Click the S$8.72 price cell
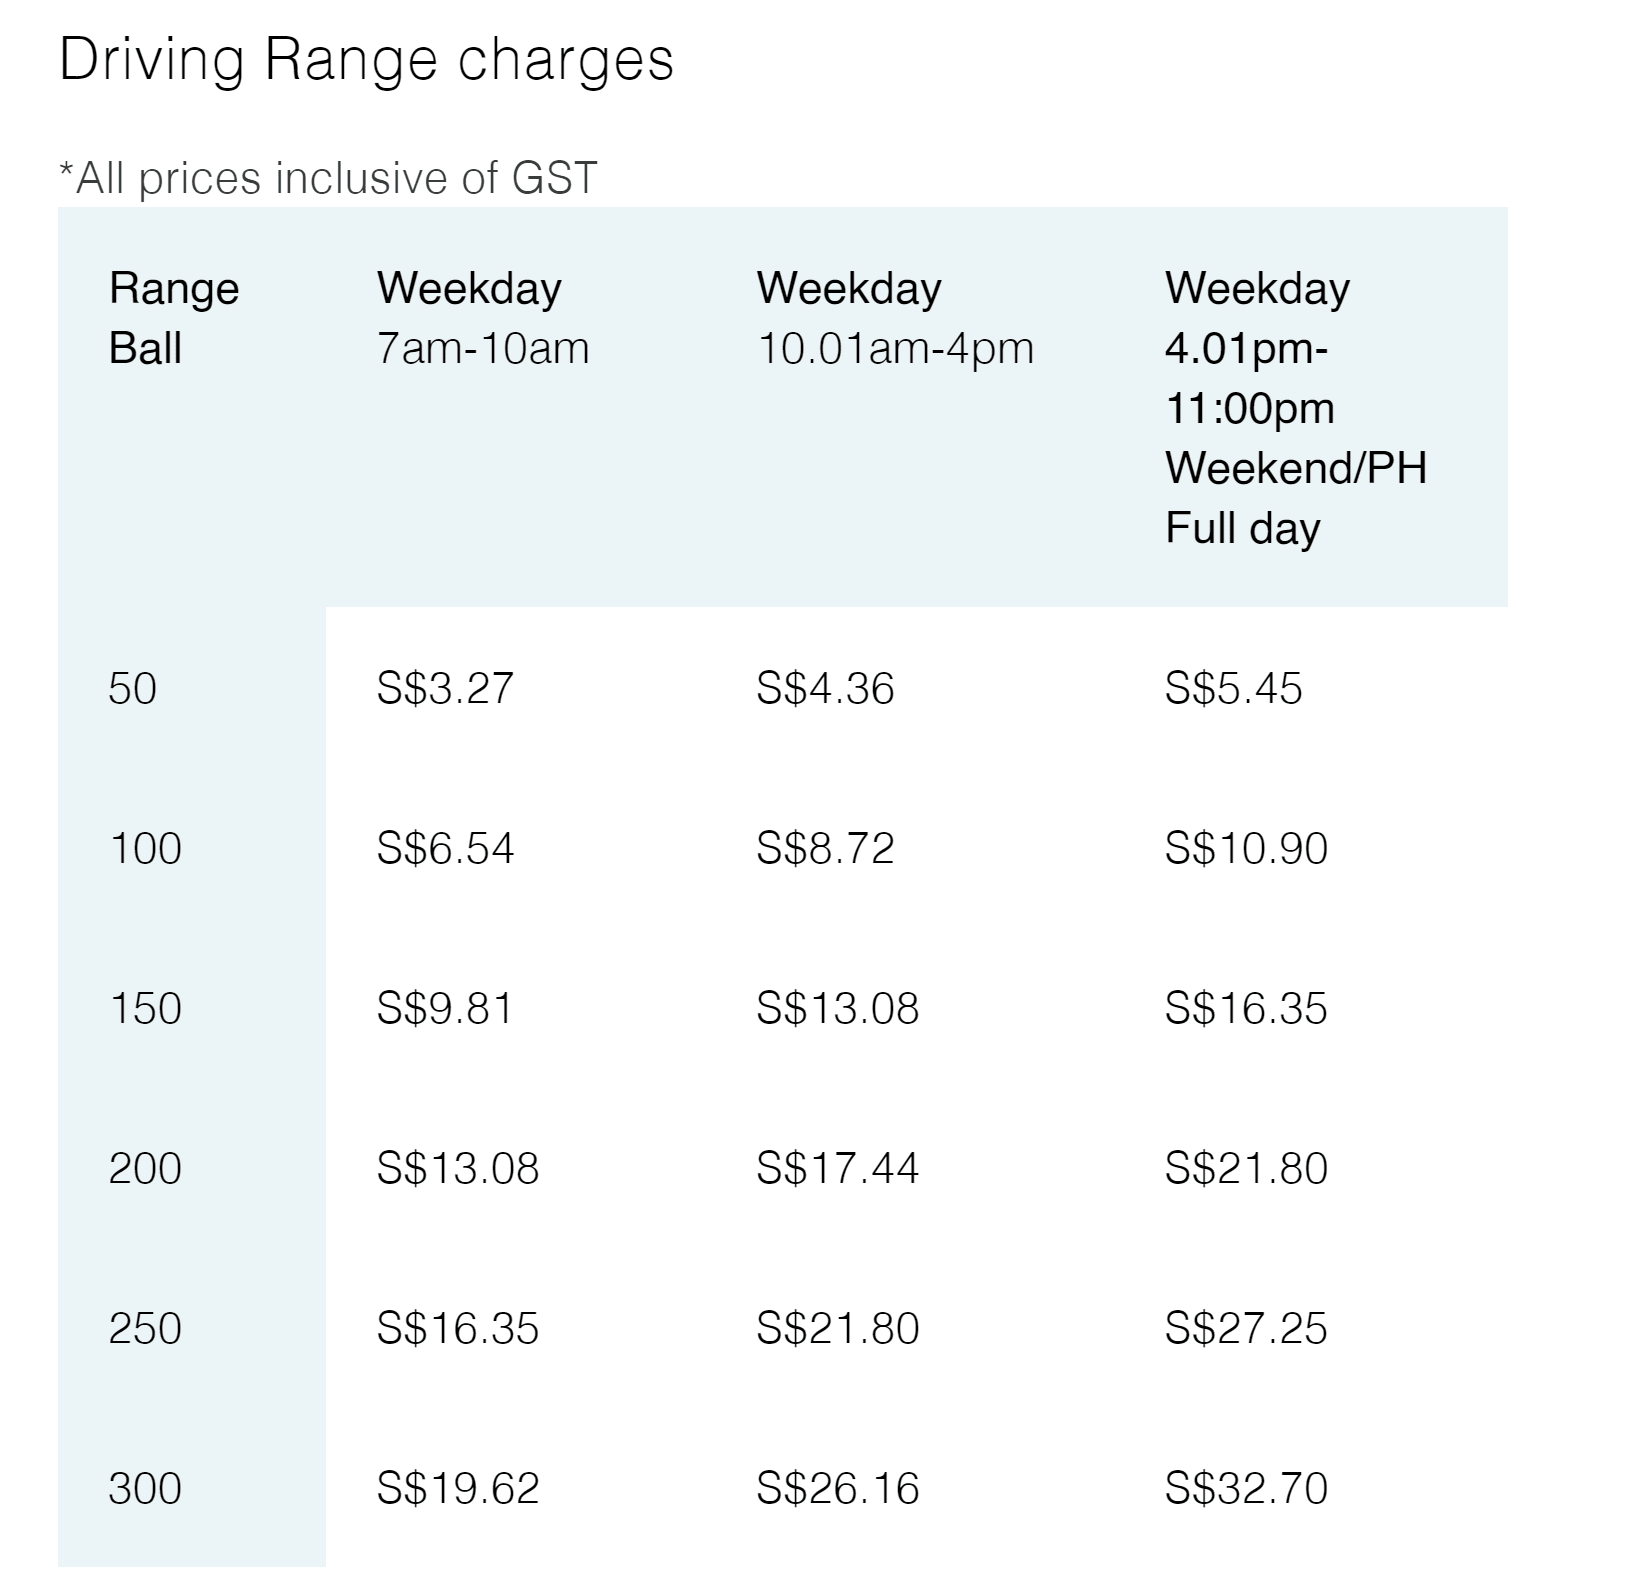The width and height of the screenshot is (1637, 1577). [825, 848]
